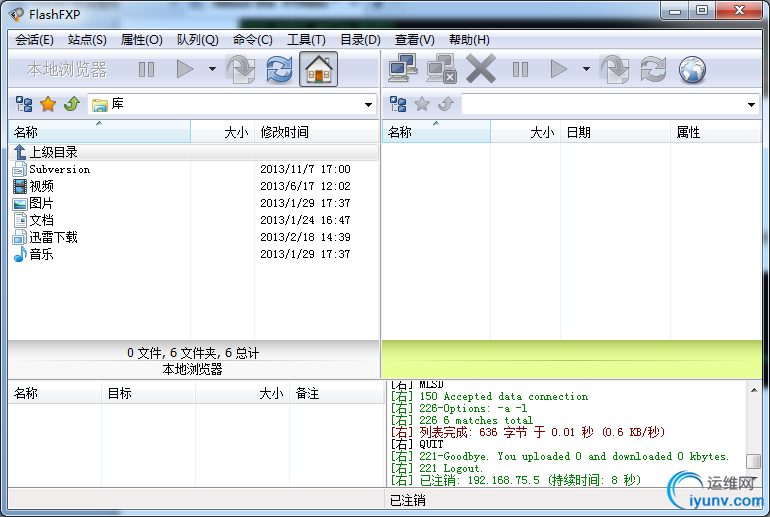770x517 pixels.
Task: Toggle the local browser home icon
Action: pyautogui.click(x=319, y=69)
